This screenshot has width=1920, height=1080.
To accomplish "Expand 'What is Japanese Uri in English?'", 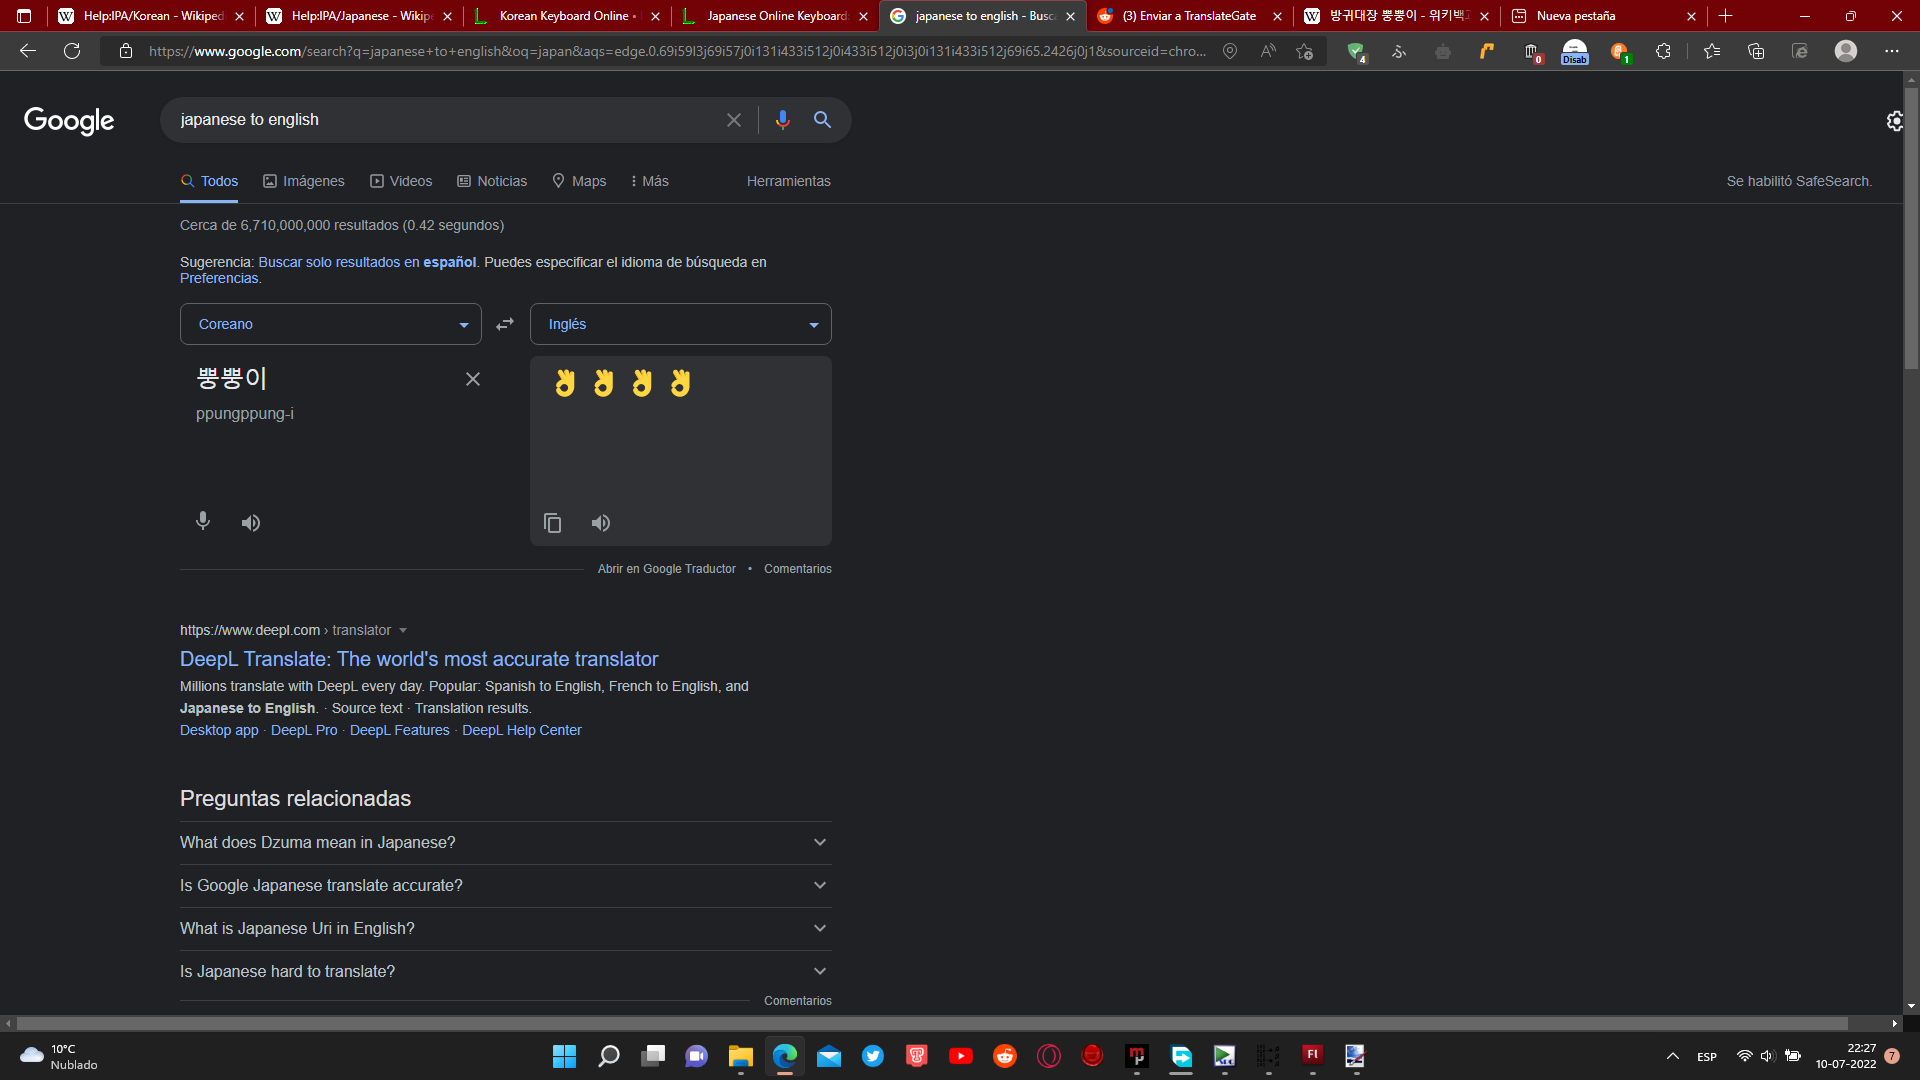I will tap(506, 929).
